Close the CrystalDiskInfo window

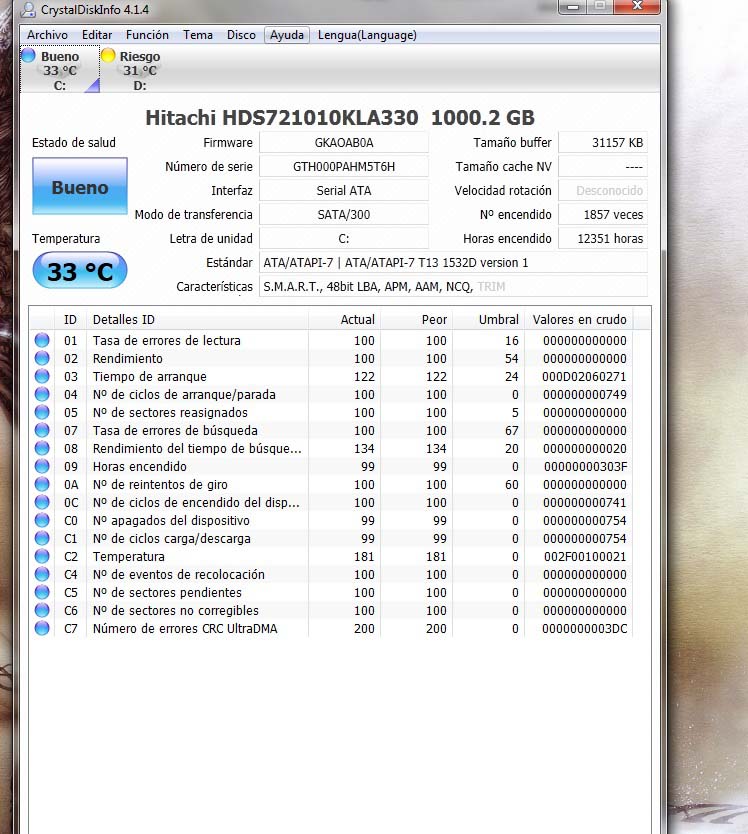(637, 6)
